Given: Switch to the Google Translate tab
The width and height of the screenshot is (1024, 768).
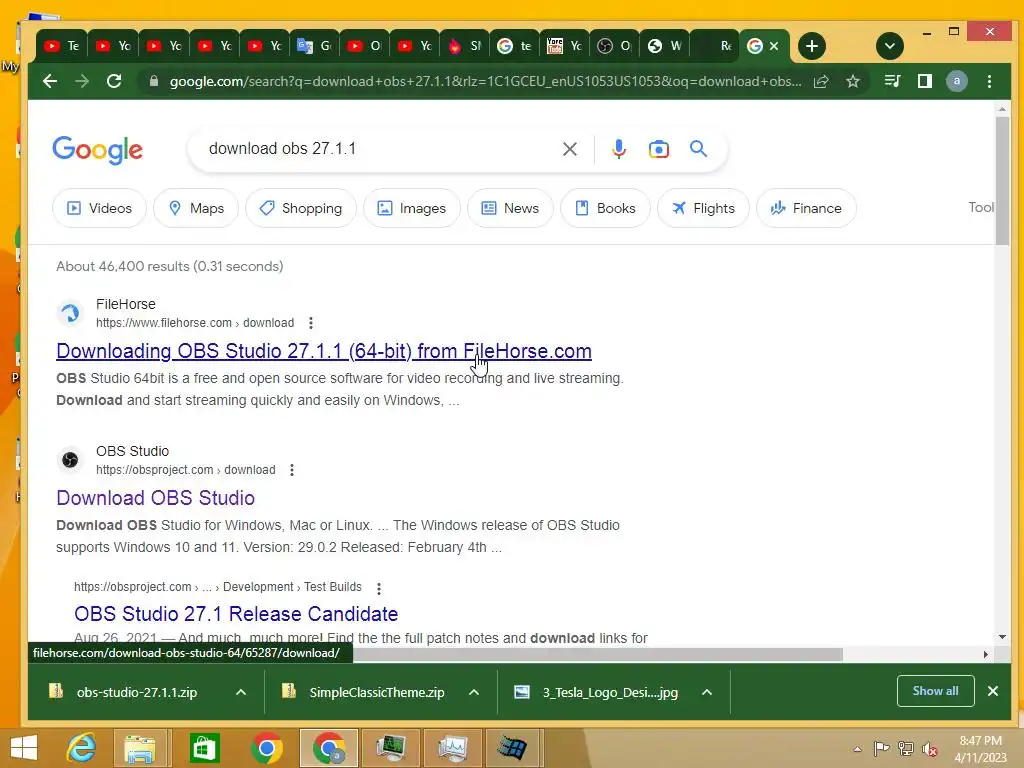Looking at the screenshot, I should [315, 46].
